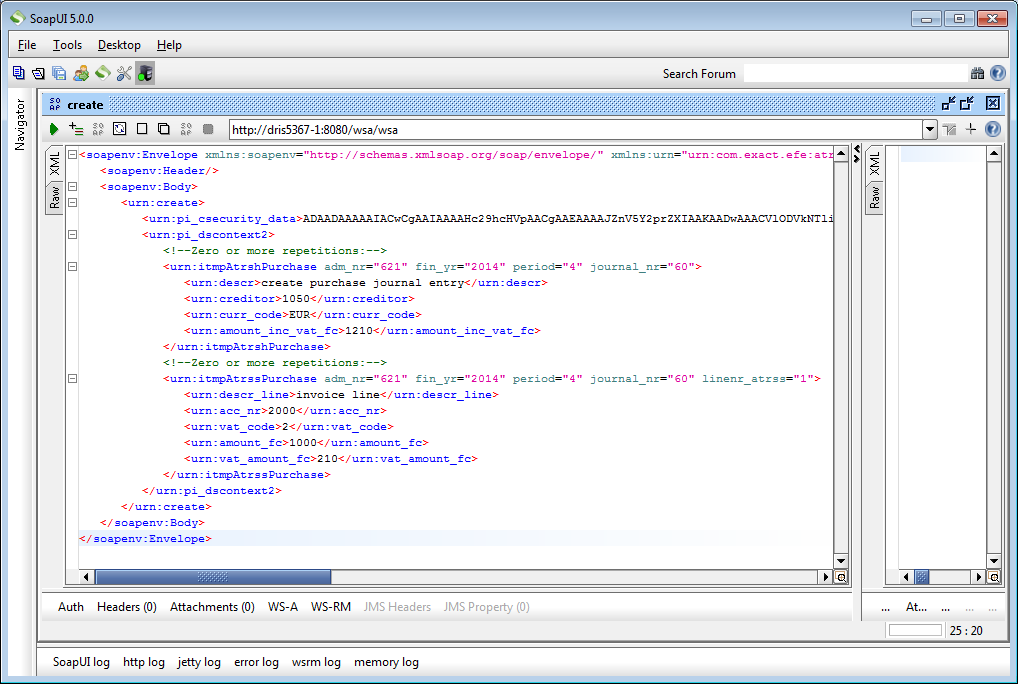This screenshot has height=684, width=1018.
Task: Open help from the main toolbar
Action: coord(998,73)
